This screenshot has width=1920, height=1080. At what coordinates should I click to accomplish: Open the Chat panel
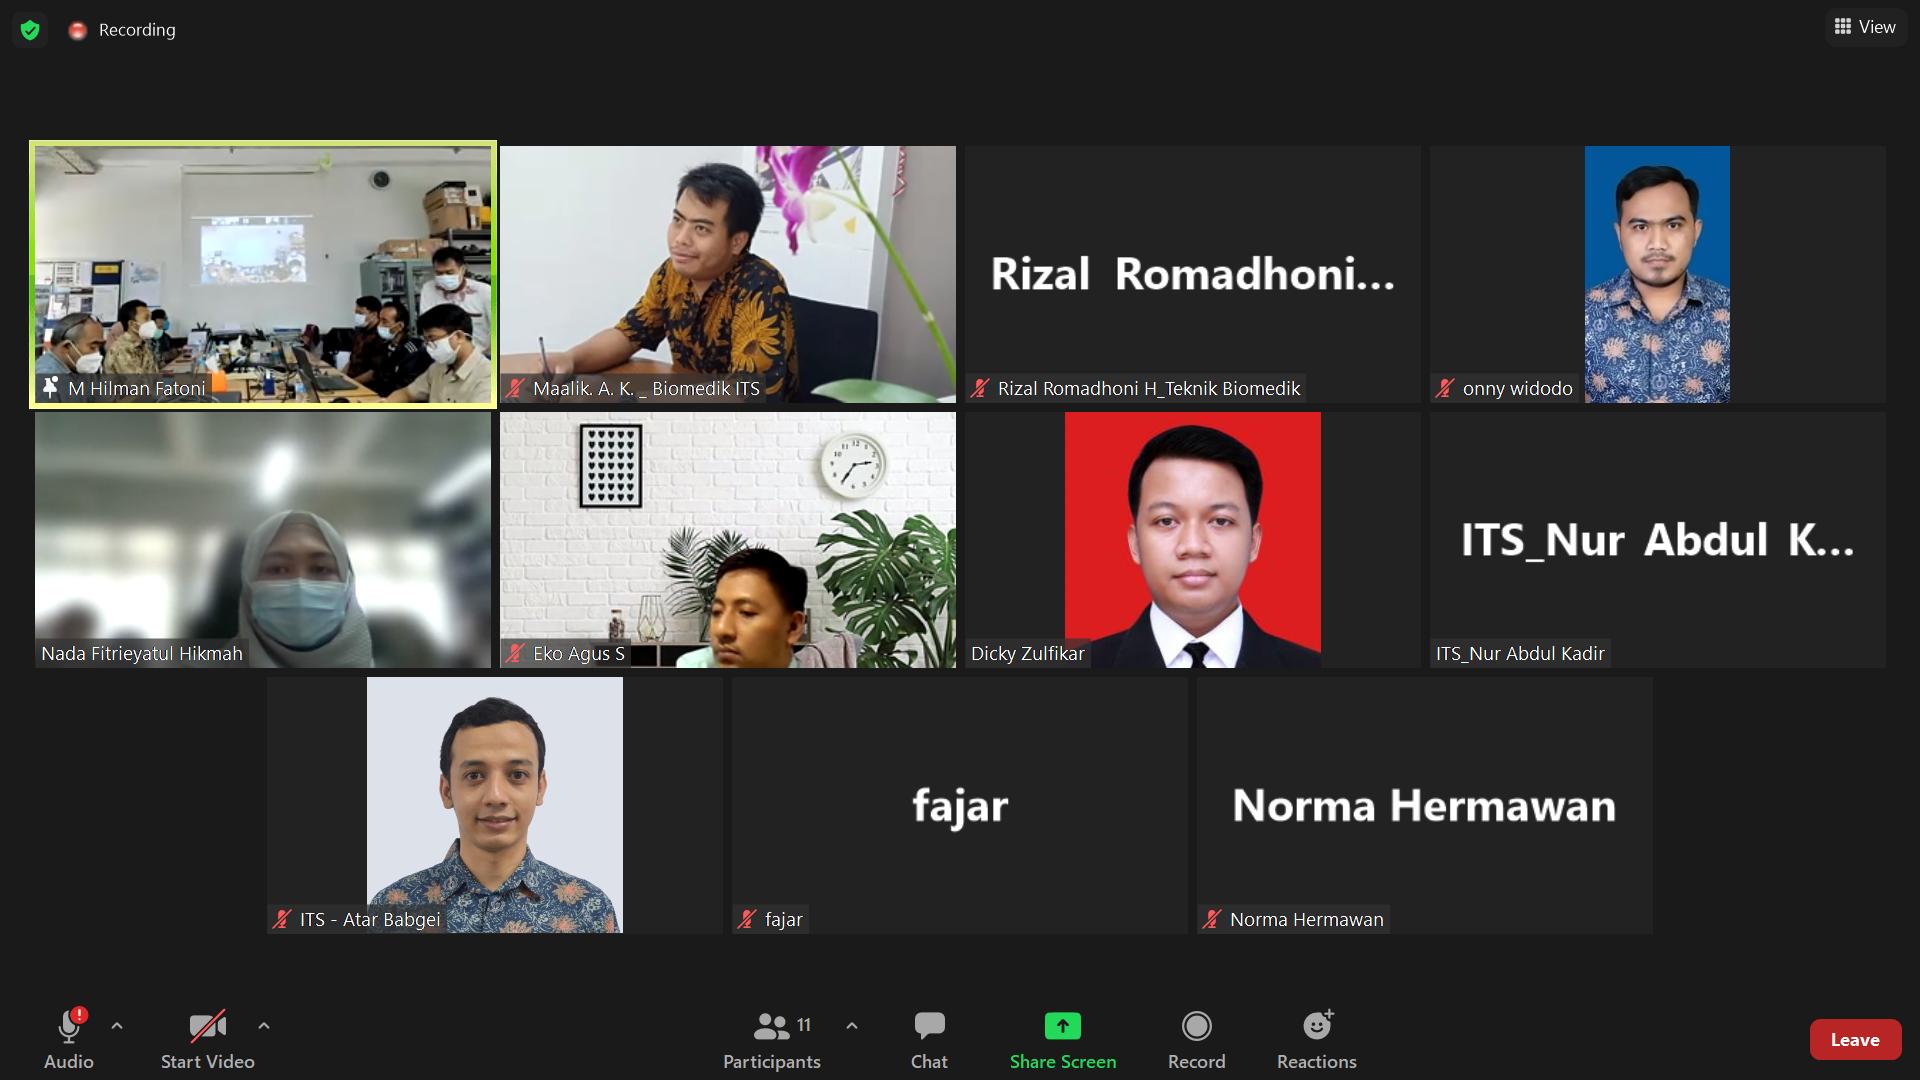929,1040
